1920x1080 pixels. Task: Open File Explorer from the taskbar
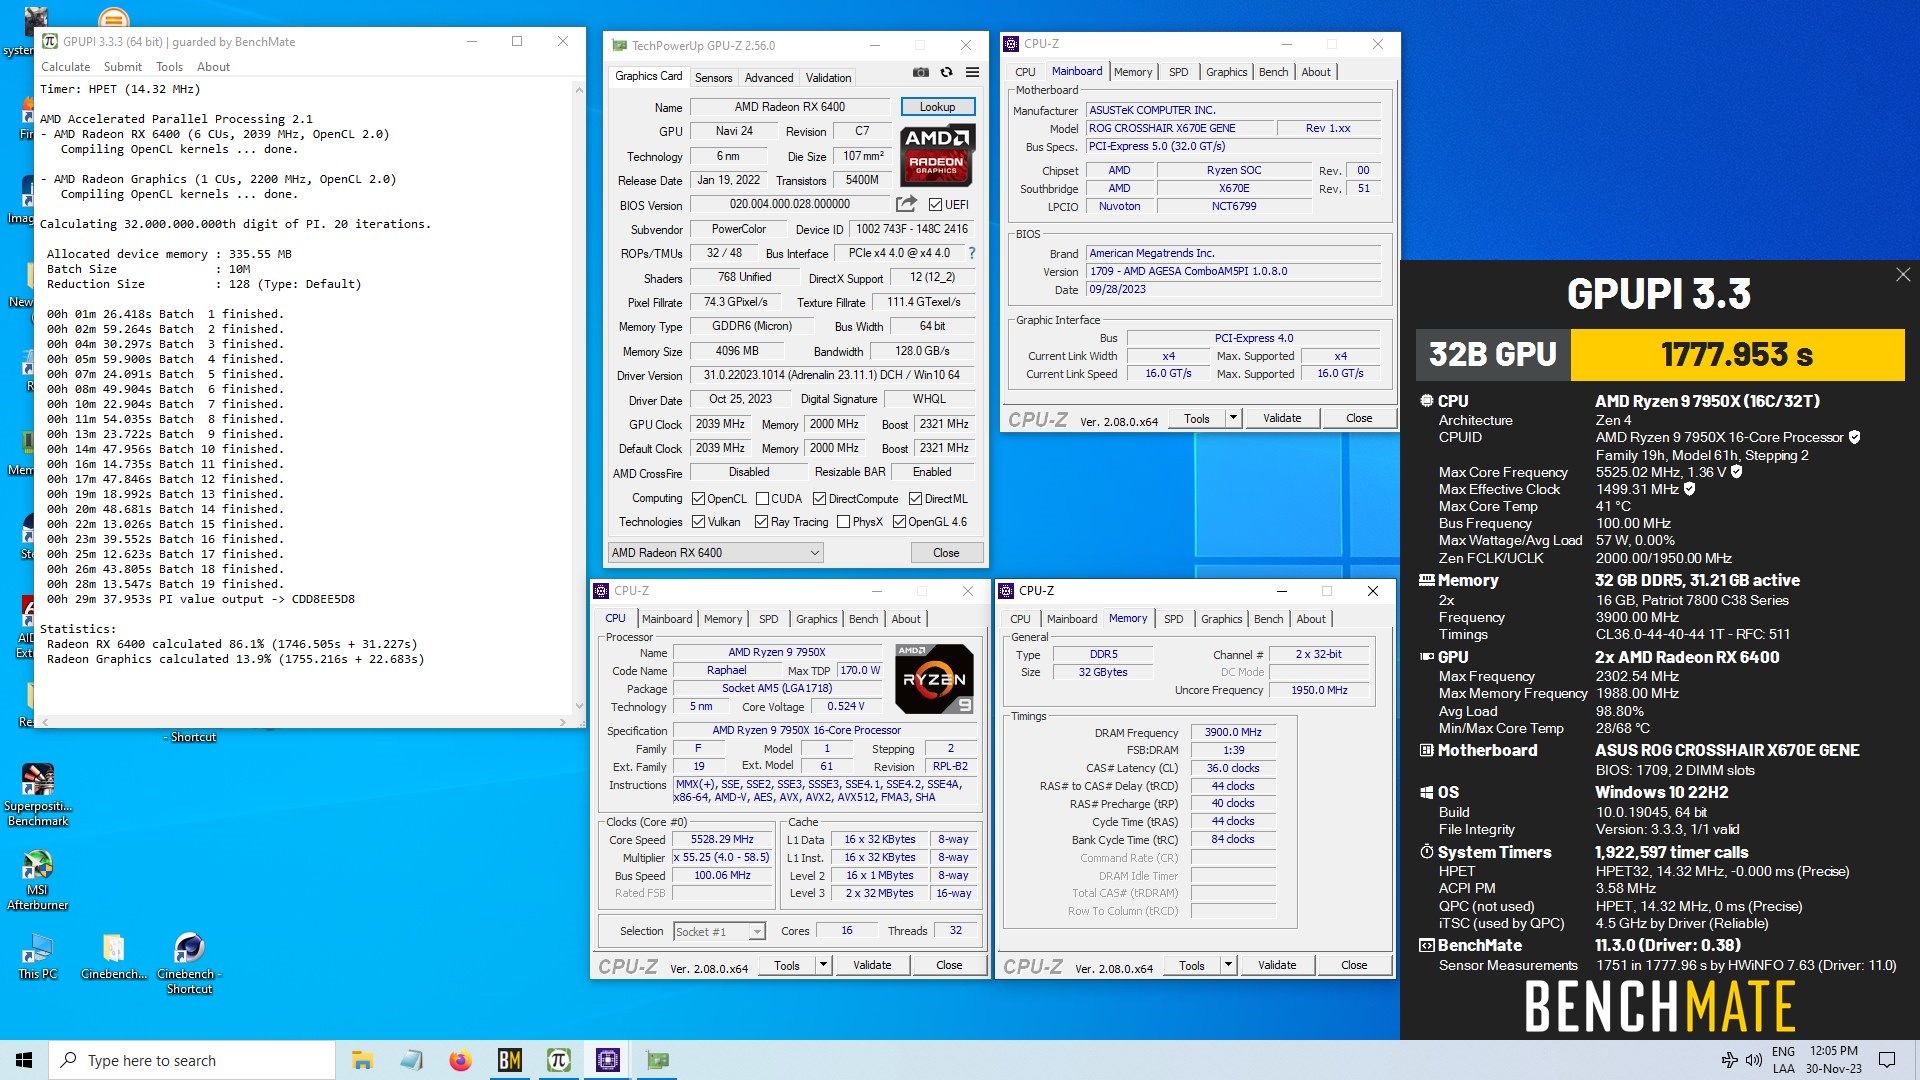tap(362, 1060)
